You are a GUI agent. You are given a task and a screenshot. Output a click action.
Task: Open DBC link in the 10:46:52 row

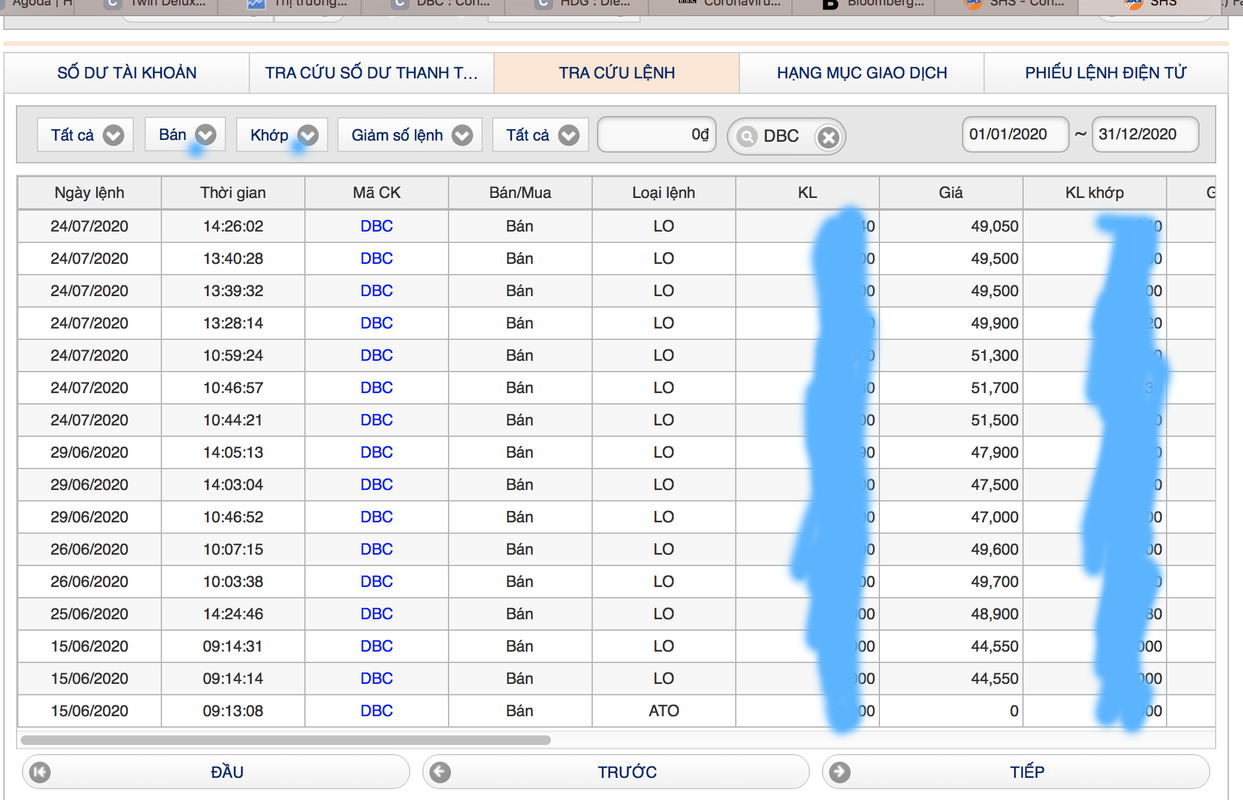coord(377,517)
